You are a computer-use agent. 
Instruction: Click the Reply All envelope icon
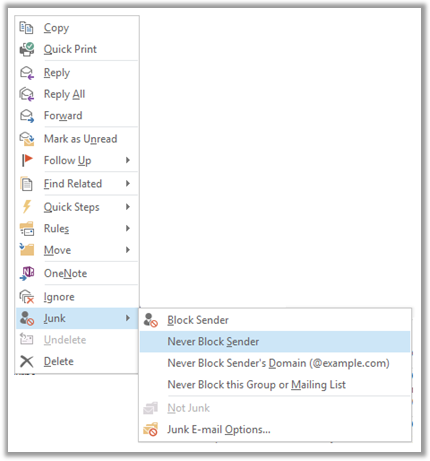(x=27, y=94)
